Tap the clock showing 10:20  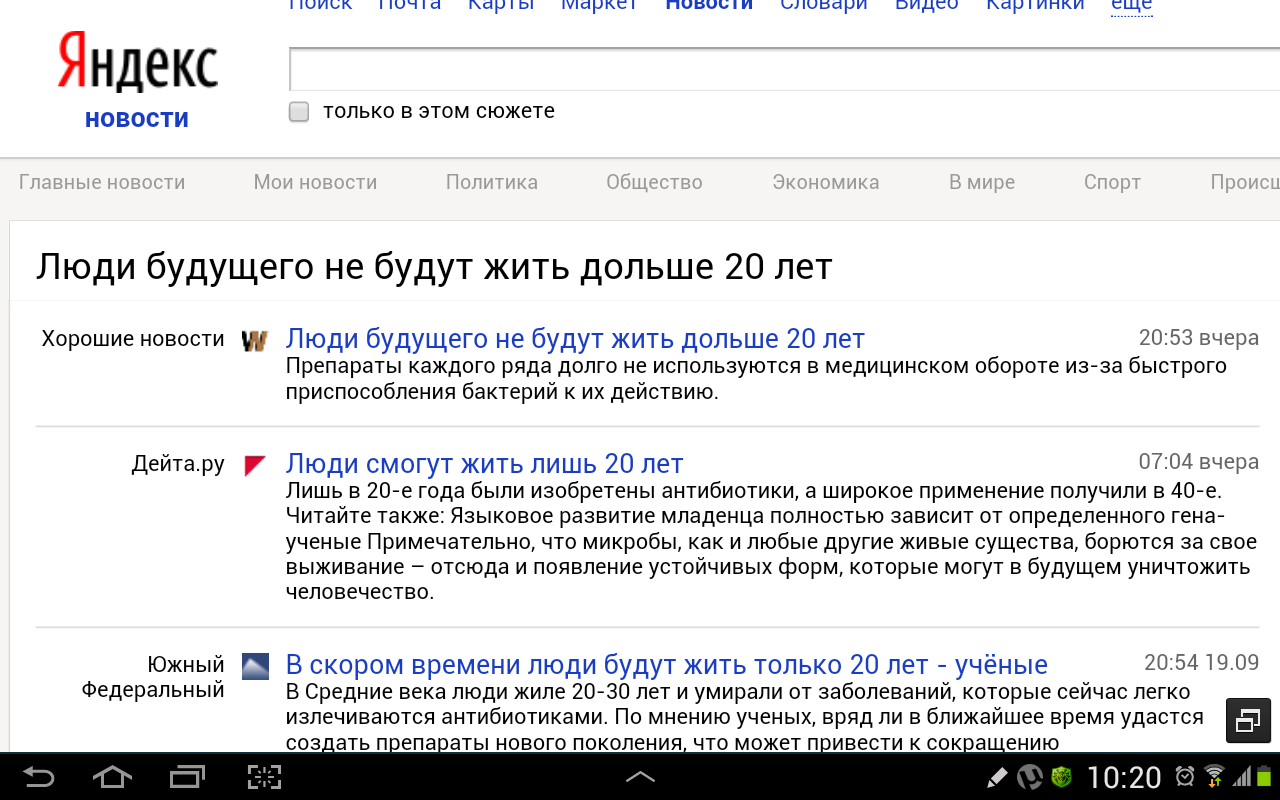point(1123,777)
